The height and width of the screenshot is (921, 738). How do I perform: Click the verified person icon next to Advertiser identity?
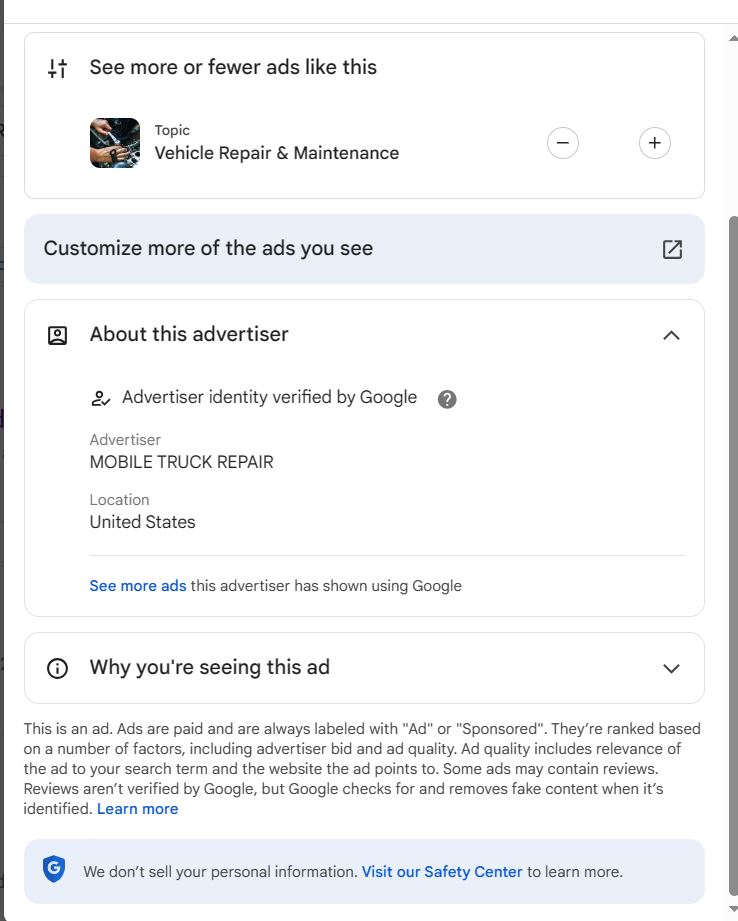click(x=100, y=398)
